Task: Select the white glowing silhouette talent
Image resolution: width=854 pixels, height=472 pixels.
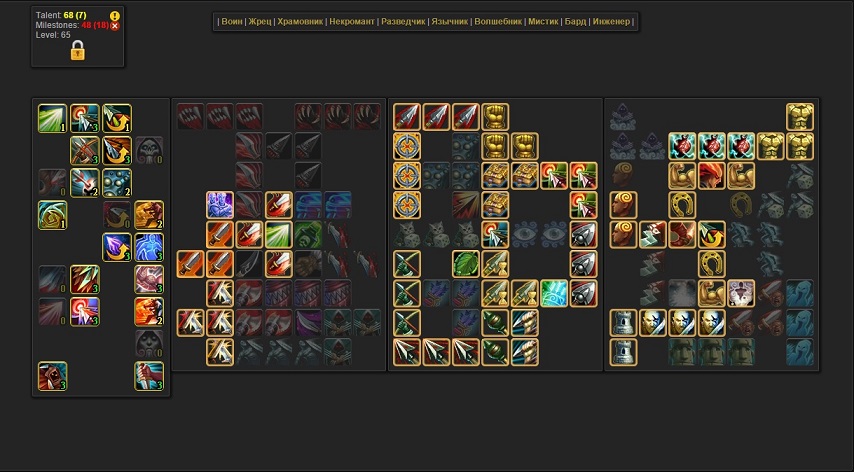Action: pos(741,293)
